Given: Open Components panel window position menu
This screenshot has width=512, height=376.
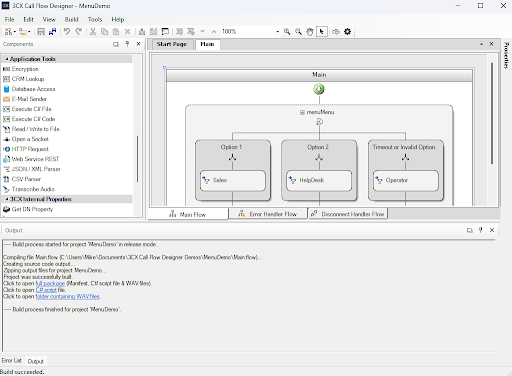Looking at the screenshot, I should coord(116,44).
